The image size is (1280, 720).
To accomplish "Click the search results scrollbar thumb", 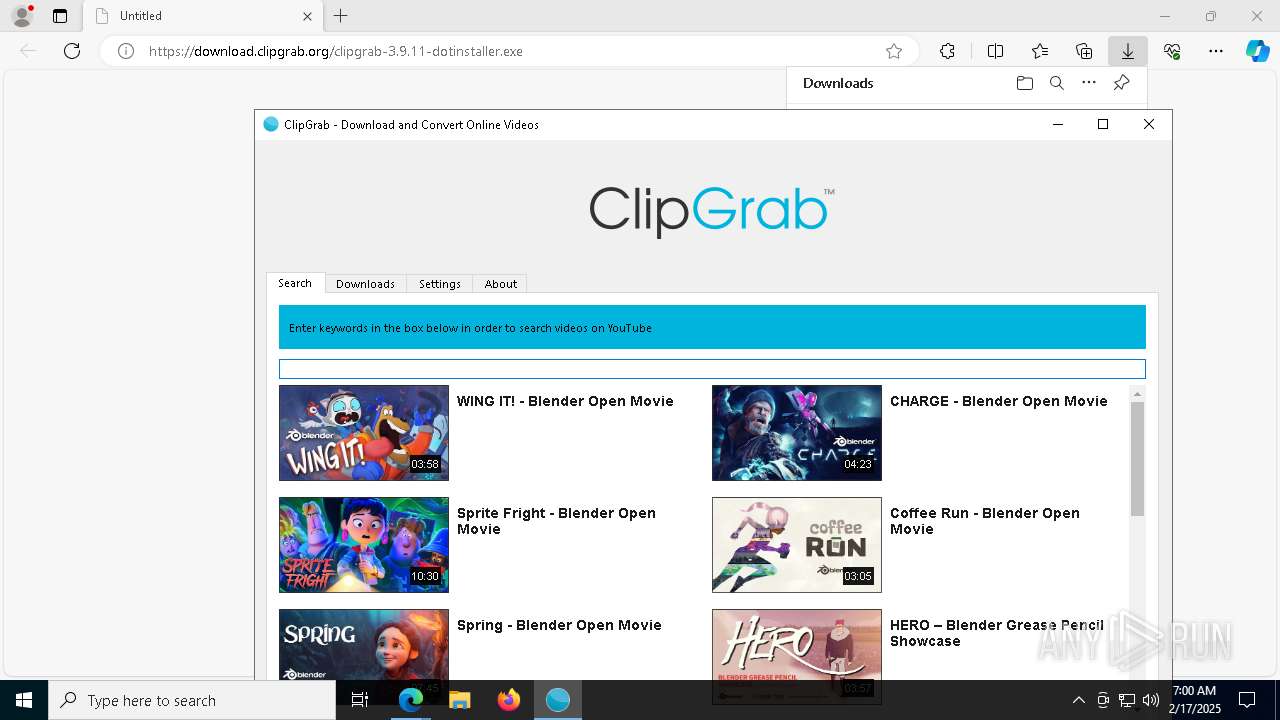I will [1137, 460].
